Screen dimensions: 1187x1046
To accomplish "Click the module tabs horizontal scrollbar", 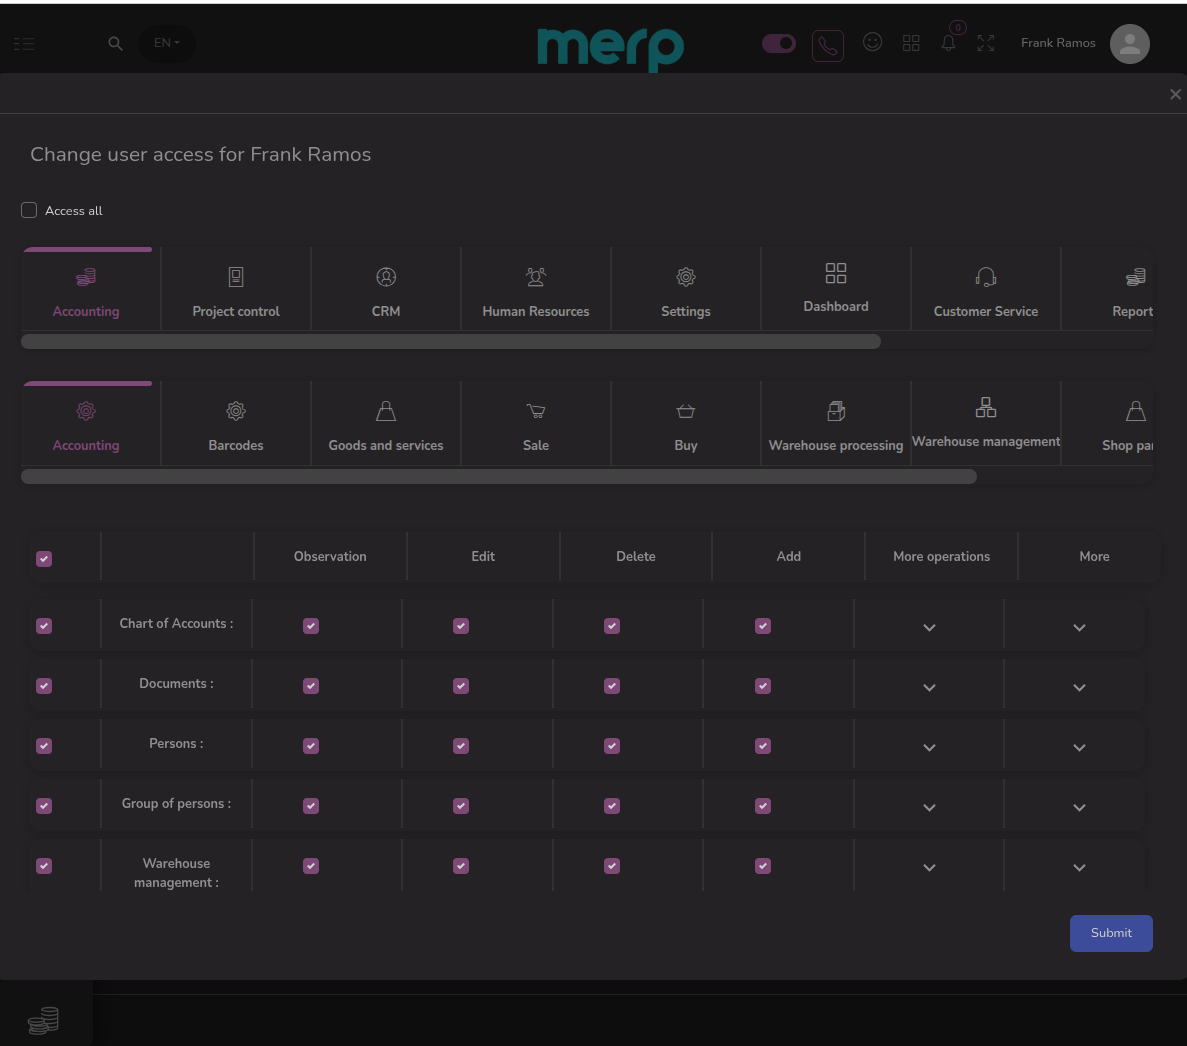I will pyautogui.click(x=451, y=342).
